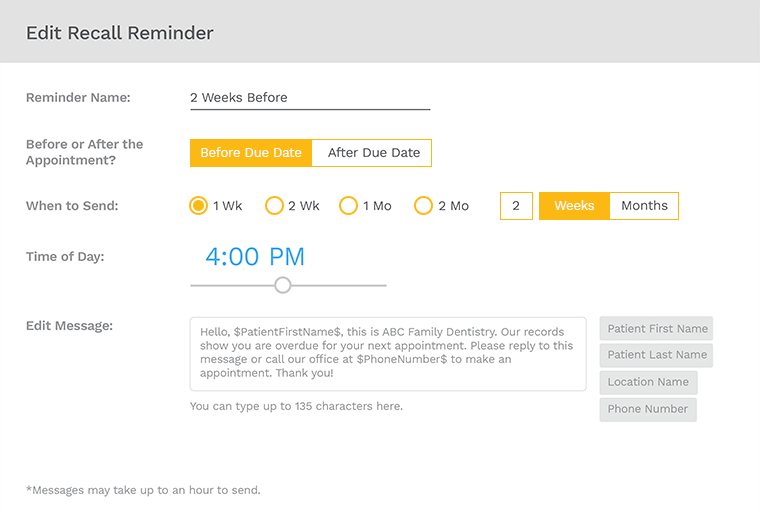Screen dimensions: 760x522
Task: Click the Reminder Name text field
Action: point(310,98)
